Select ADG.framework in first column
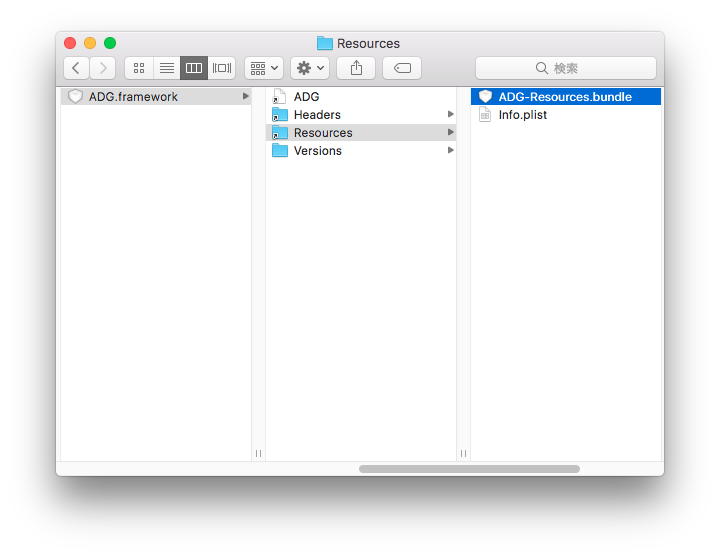The width and height of the screenshot is (720, 556). [x=133, y=97]
